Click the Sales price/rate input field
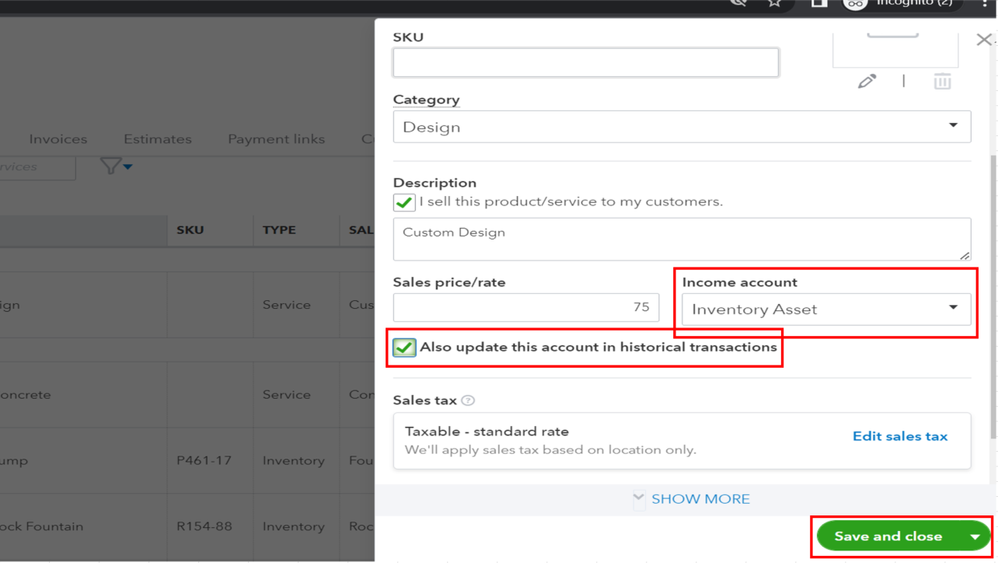998x563 pixels. (x=526, y=308)
